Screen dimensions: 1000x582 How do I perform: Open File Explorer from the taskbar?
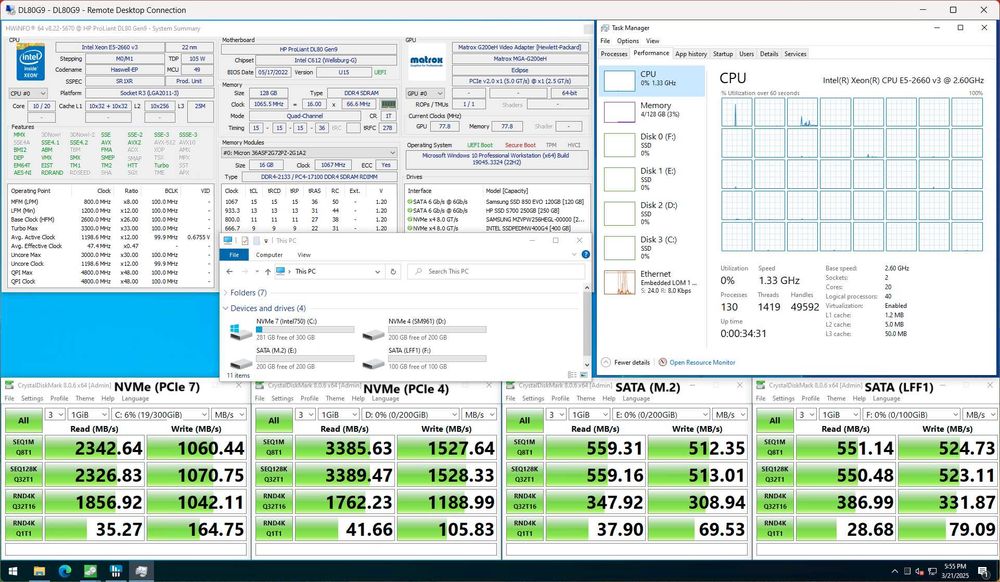pyautogui.click(x=39, y=571)
